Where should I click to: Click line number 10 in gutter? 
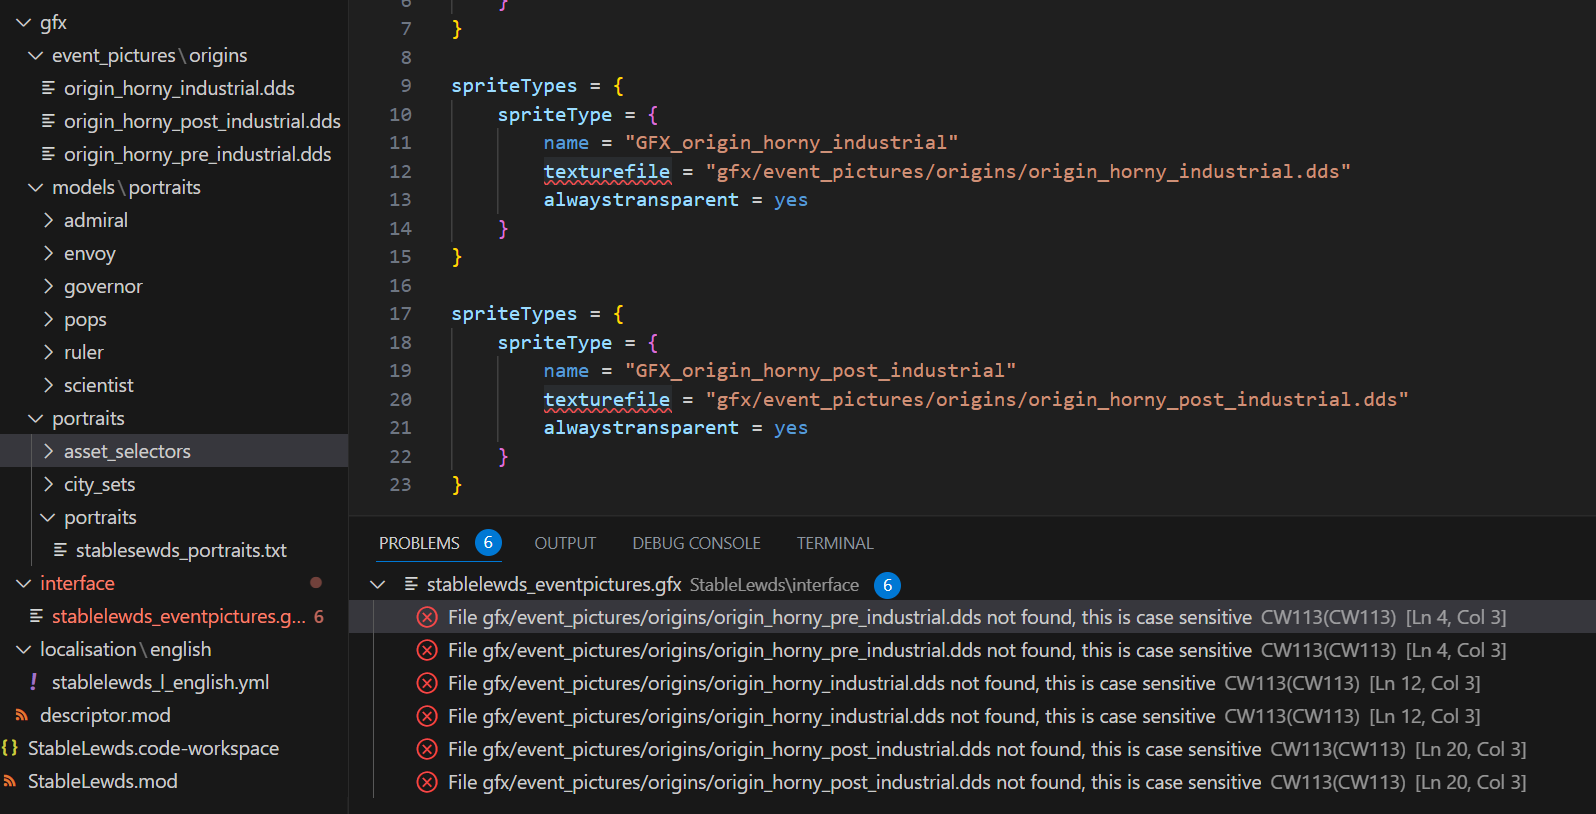tap(400, 114)
